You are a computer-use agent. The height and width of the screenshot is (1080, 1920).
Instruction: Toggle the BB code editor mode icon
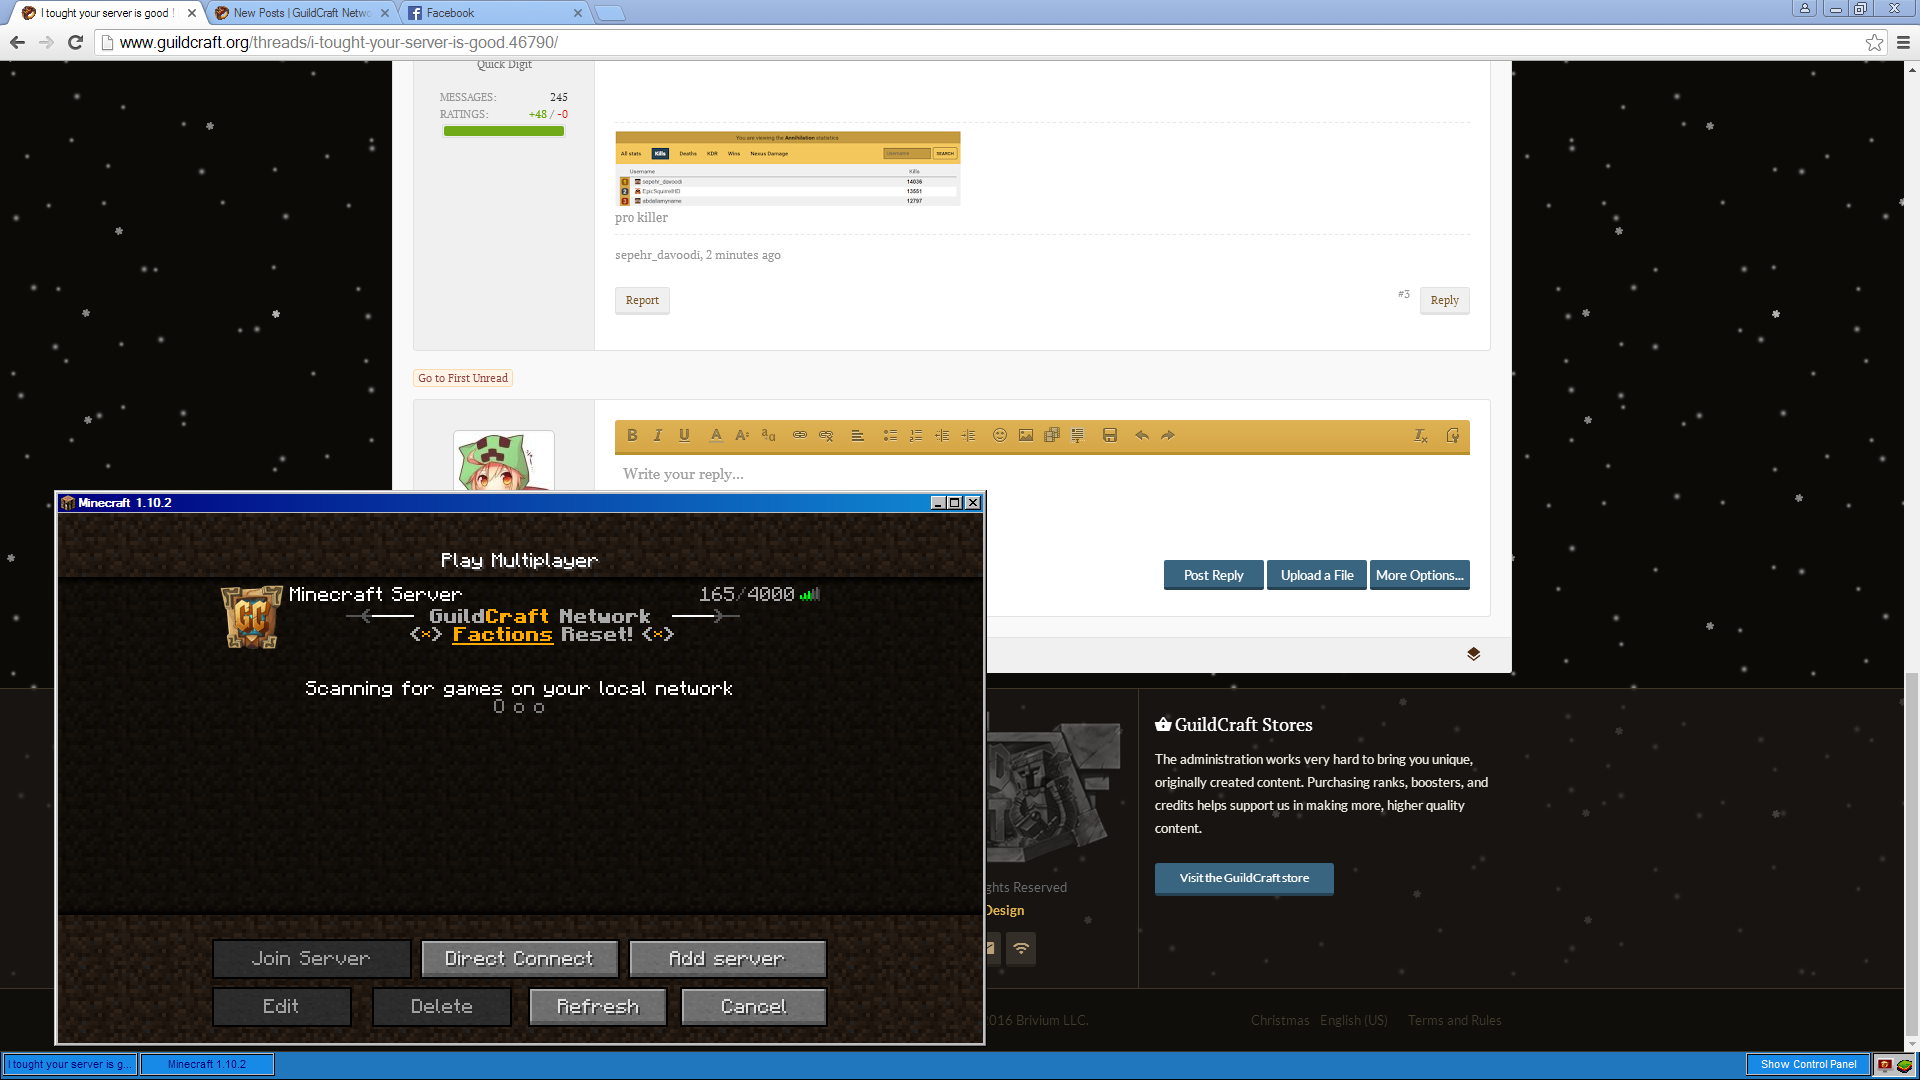(x=1453, y=435)
